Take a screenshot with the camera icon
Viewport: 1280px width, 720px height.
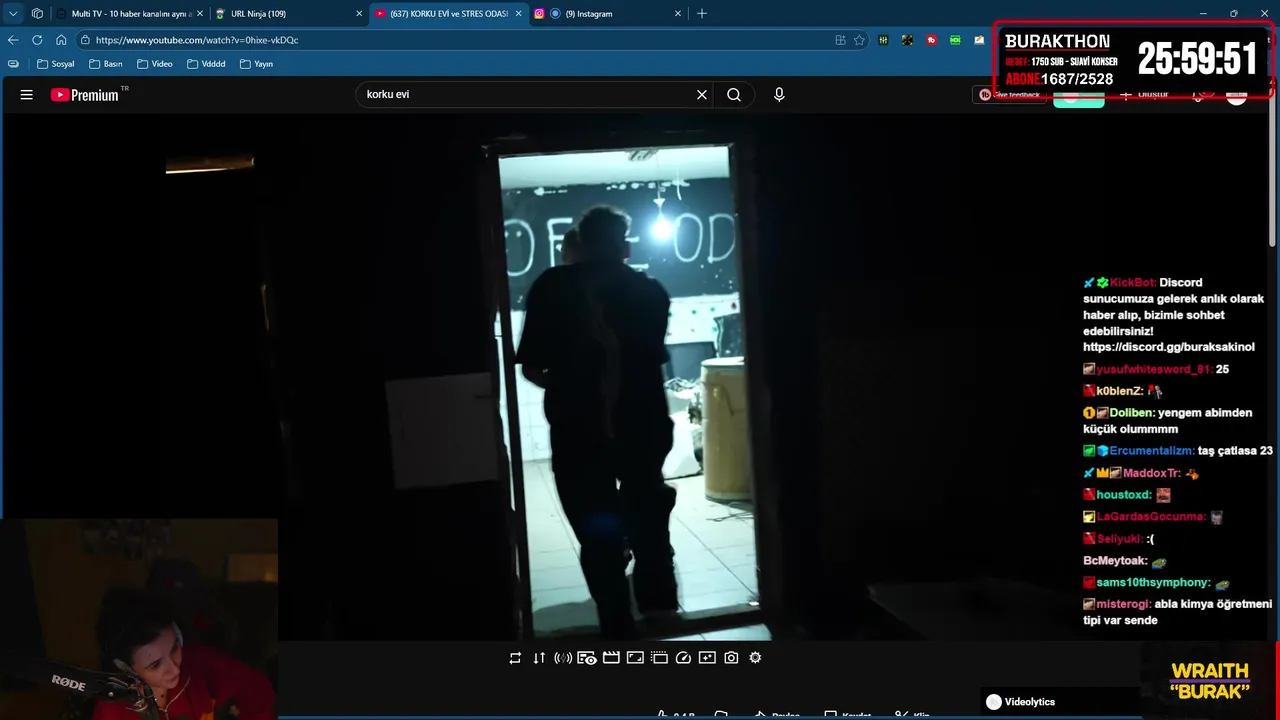pos(731,658)
